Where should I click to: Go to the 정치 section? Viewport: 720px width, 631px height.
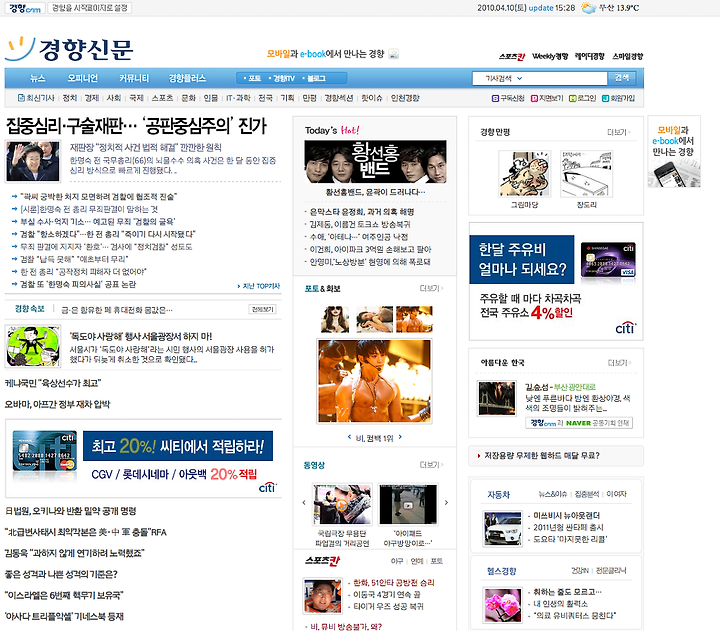[70, 98]
